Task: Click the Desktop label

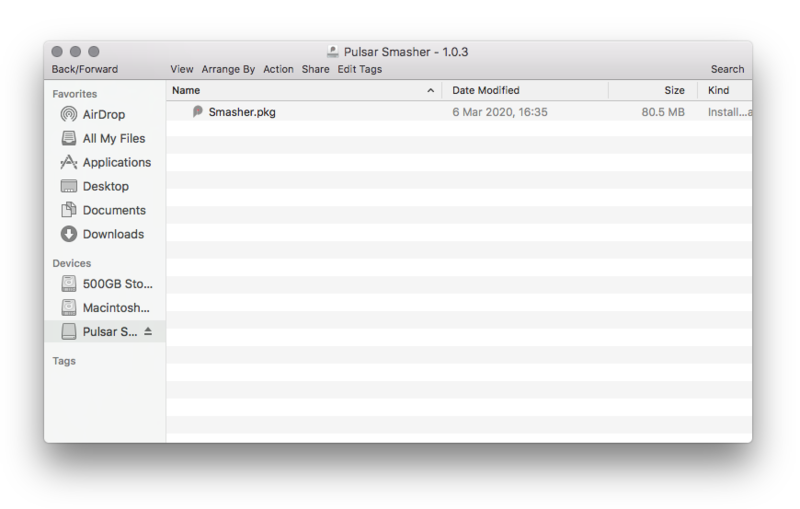Action: pyautogui.click(x=106, y=186)
